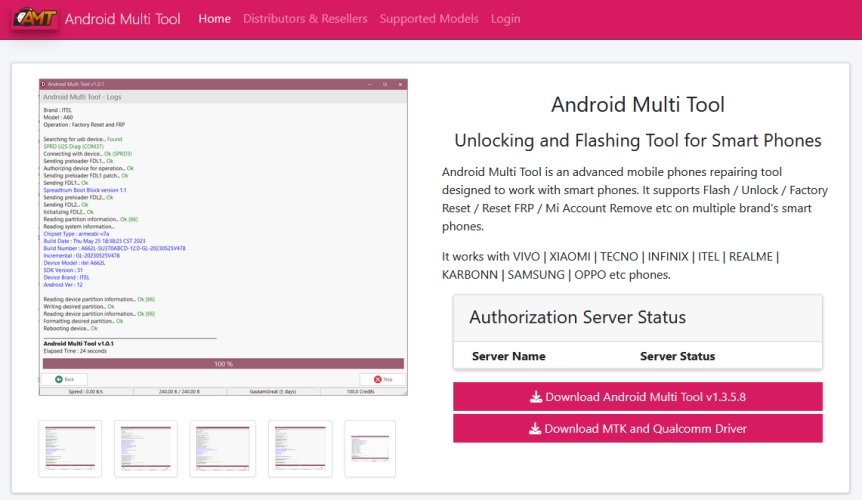The image size is (862, 500).
Task: Click the 100 % progress bar
Action: pos(223,364)
